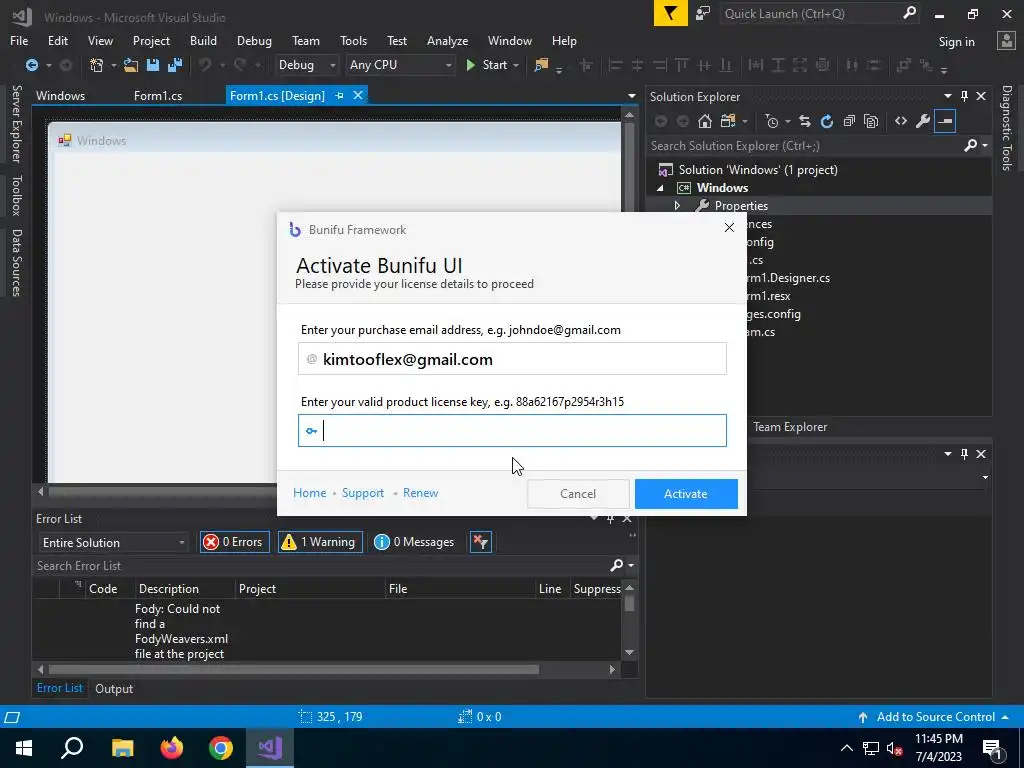Open the Build menu
This screenshot has width=1024, height=768.
(x=203, y=40)
